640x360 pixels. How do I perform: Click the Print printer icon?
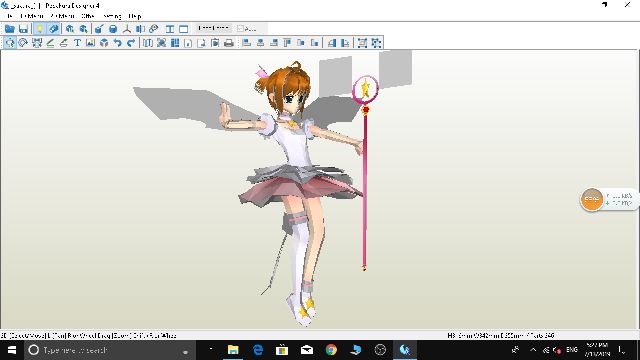point(229,42)
